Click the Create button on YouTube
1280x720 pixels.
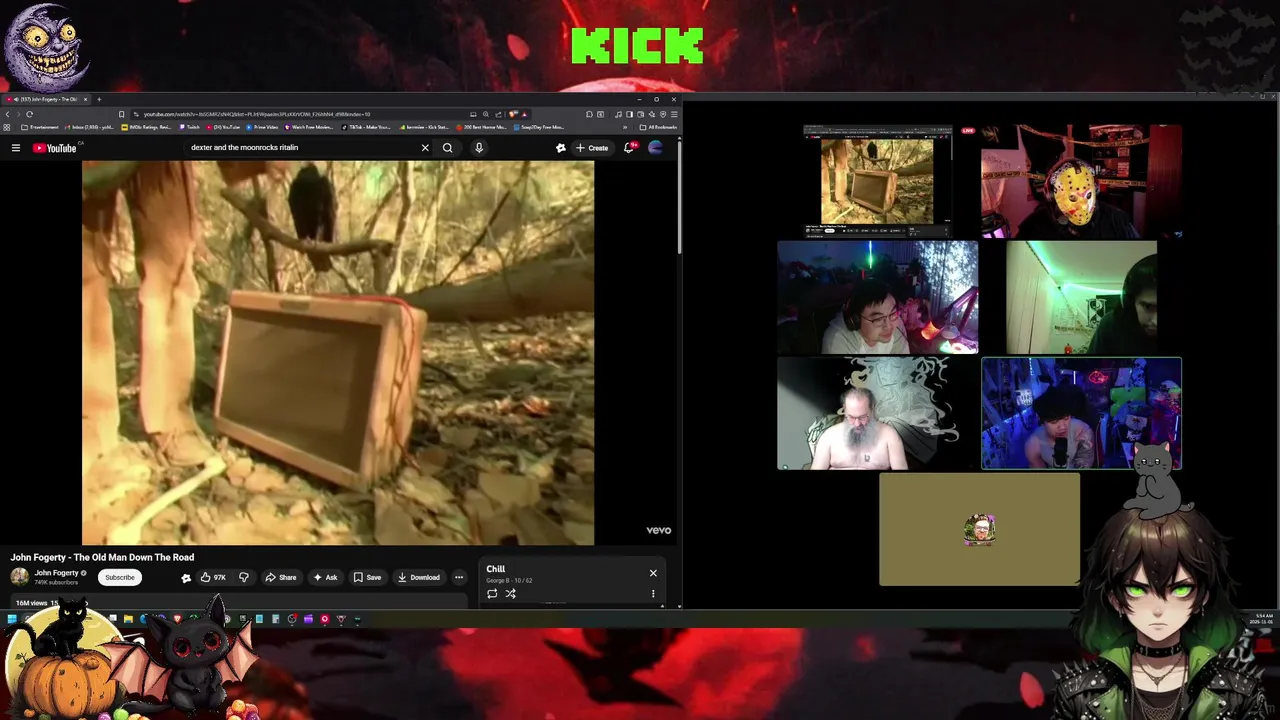pos(592,148)
